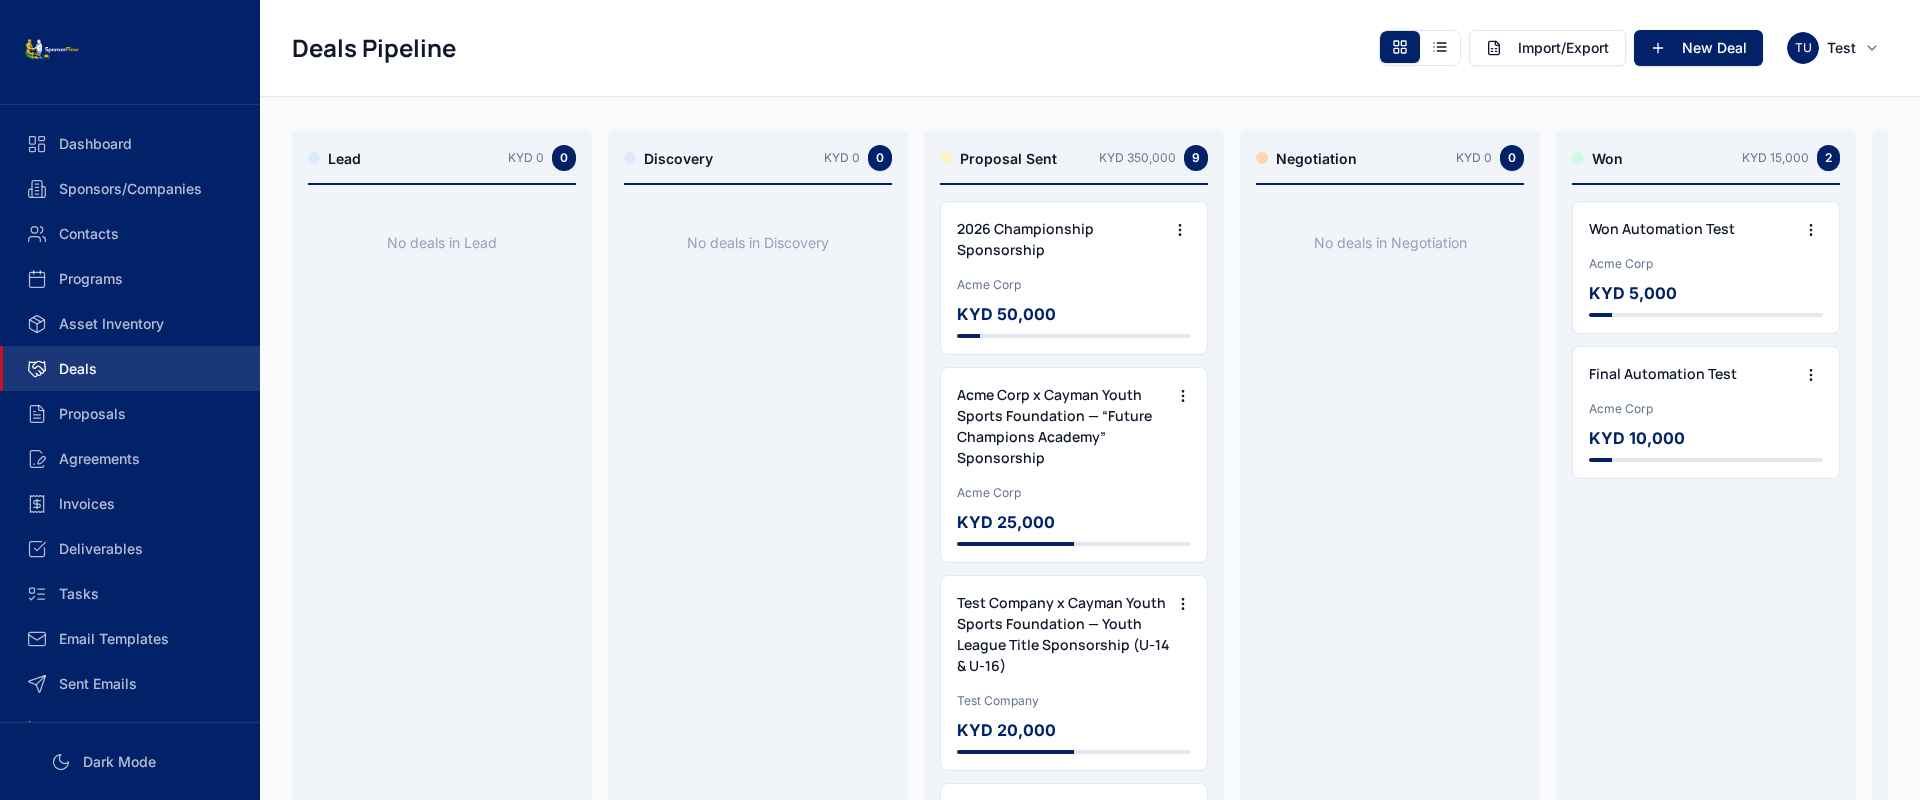Click the New Deal button

click(x=1698, y=48)
